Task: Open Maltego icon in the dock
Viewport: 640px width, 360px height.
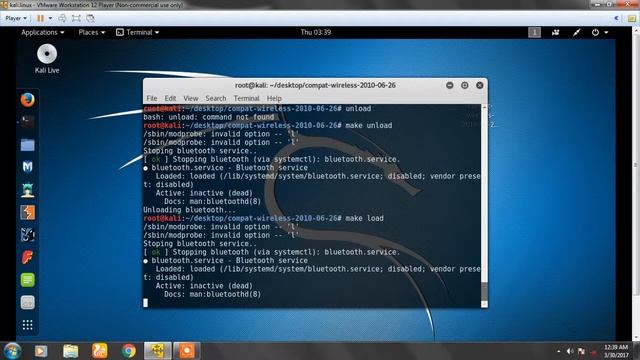Action: 27,235
